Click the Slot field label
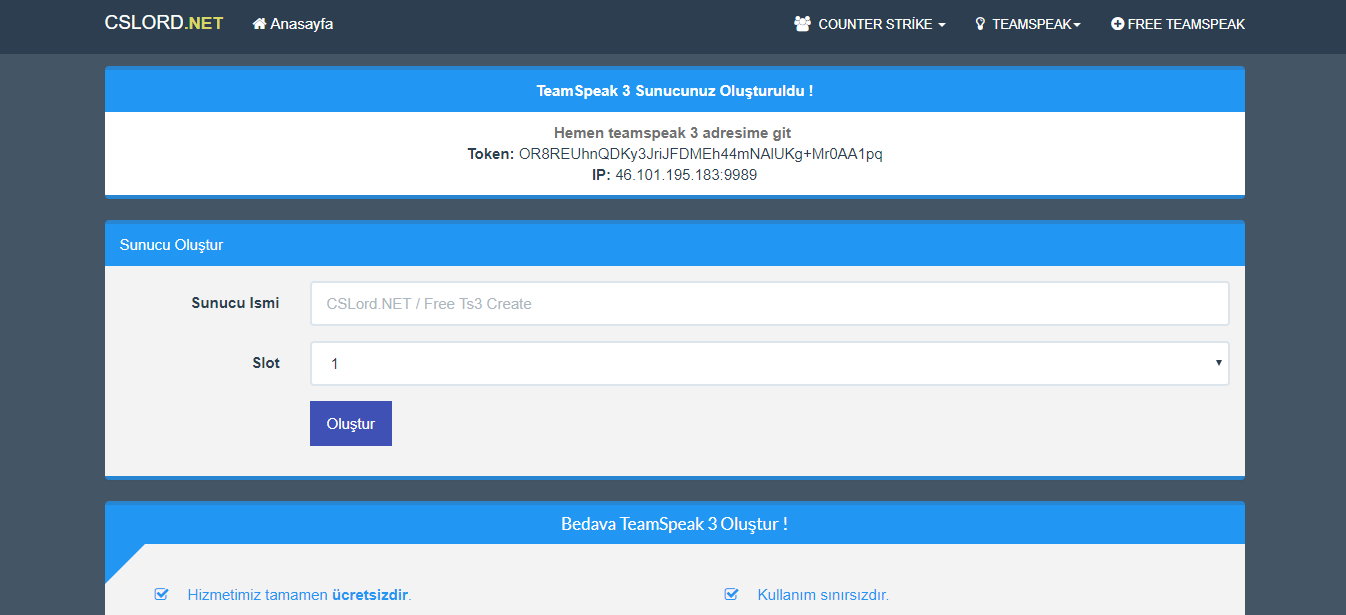The height and width of the screenshot is (615, 1346). click(266, 363)
